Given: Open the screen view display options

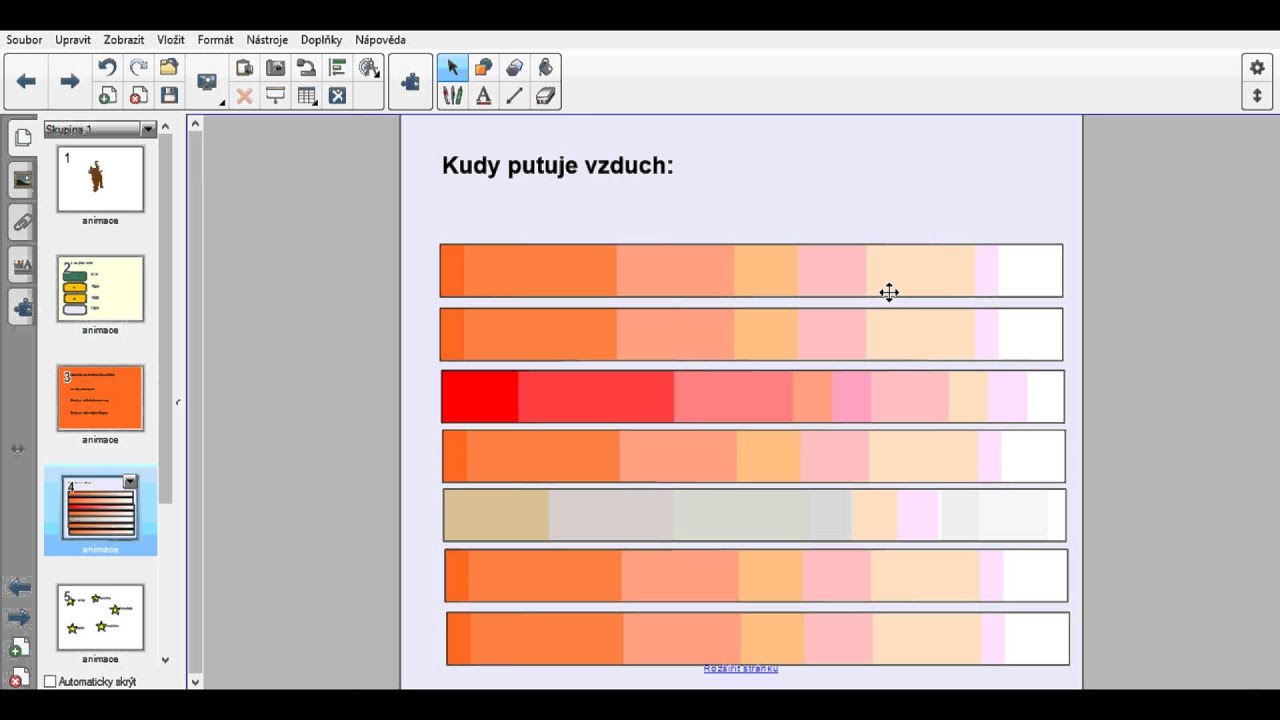Looking at the screenshot, I should [207, 82].
